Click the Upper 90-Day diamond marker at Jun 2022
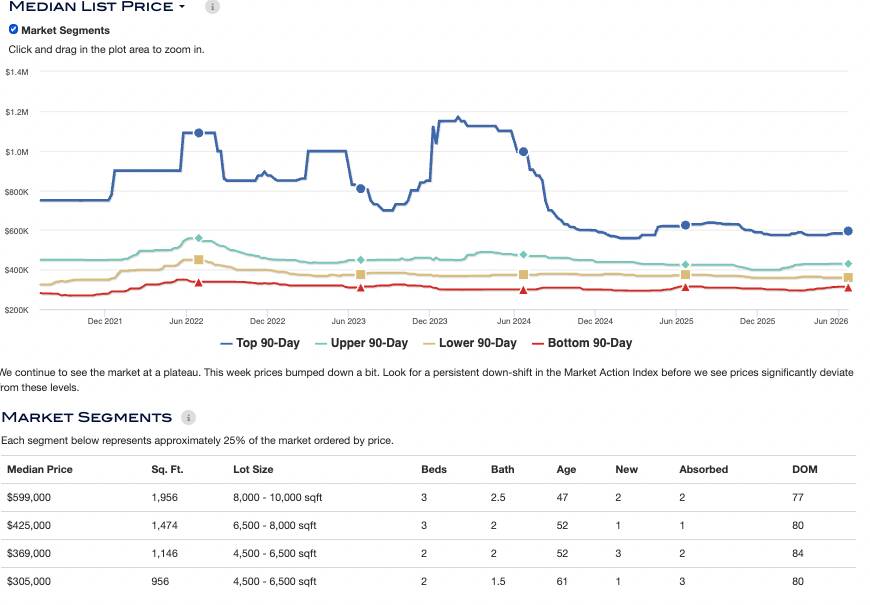This screenshot has width=870, height=605. 199,238
